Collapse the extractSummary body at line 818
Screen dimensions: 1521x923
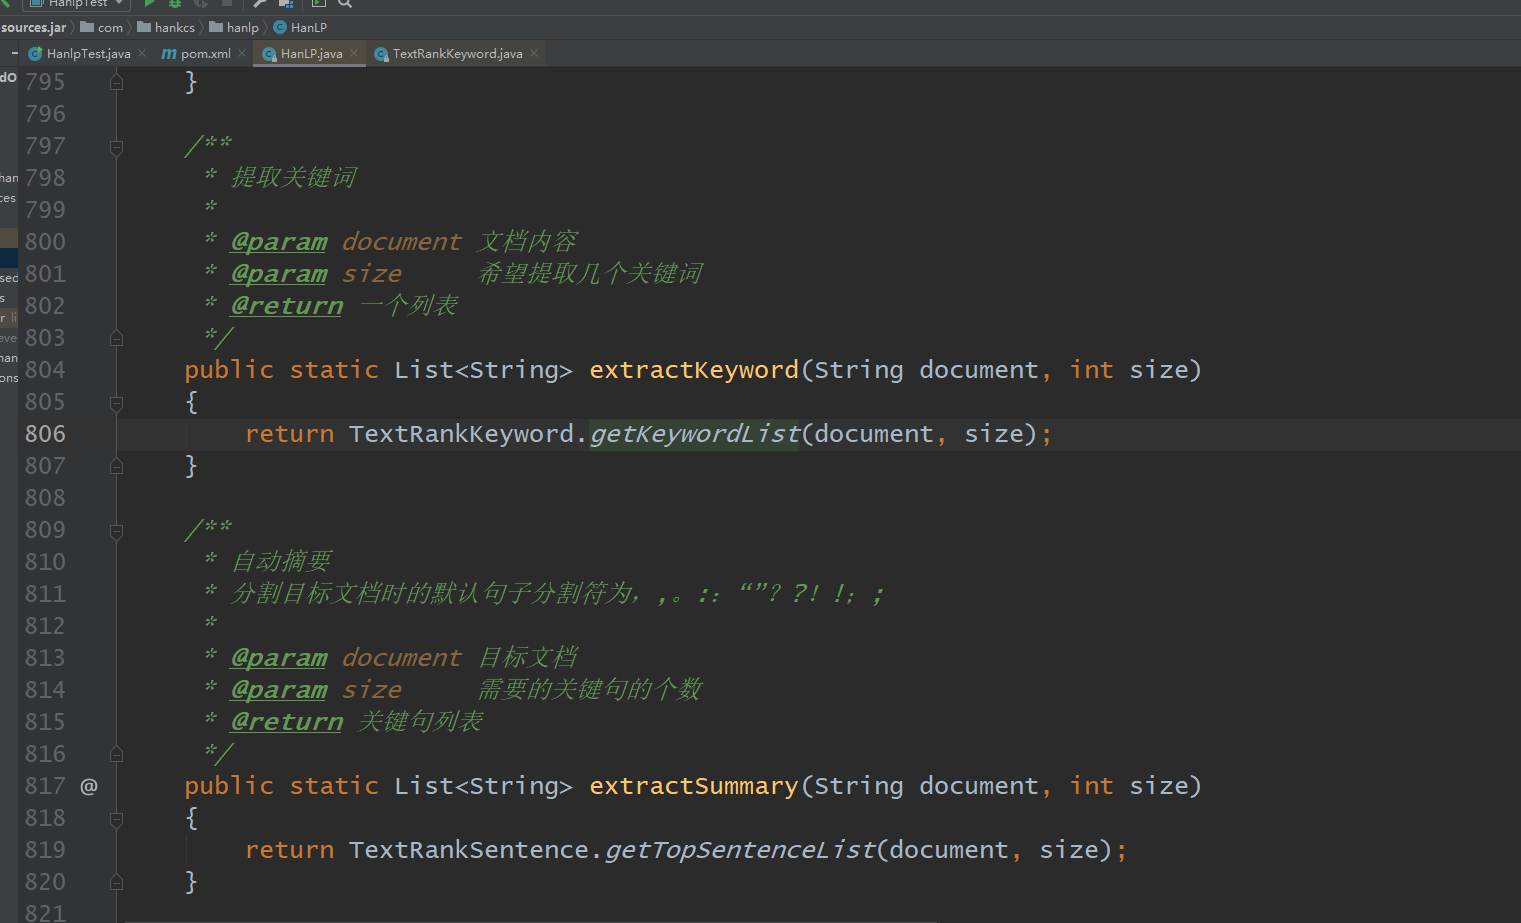(x=116, y=819)
